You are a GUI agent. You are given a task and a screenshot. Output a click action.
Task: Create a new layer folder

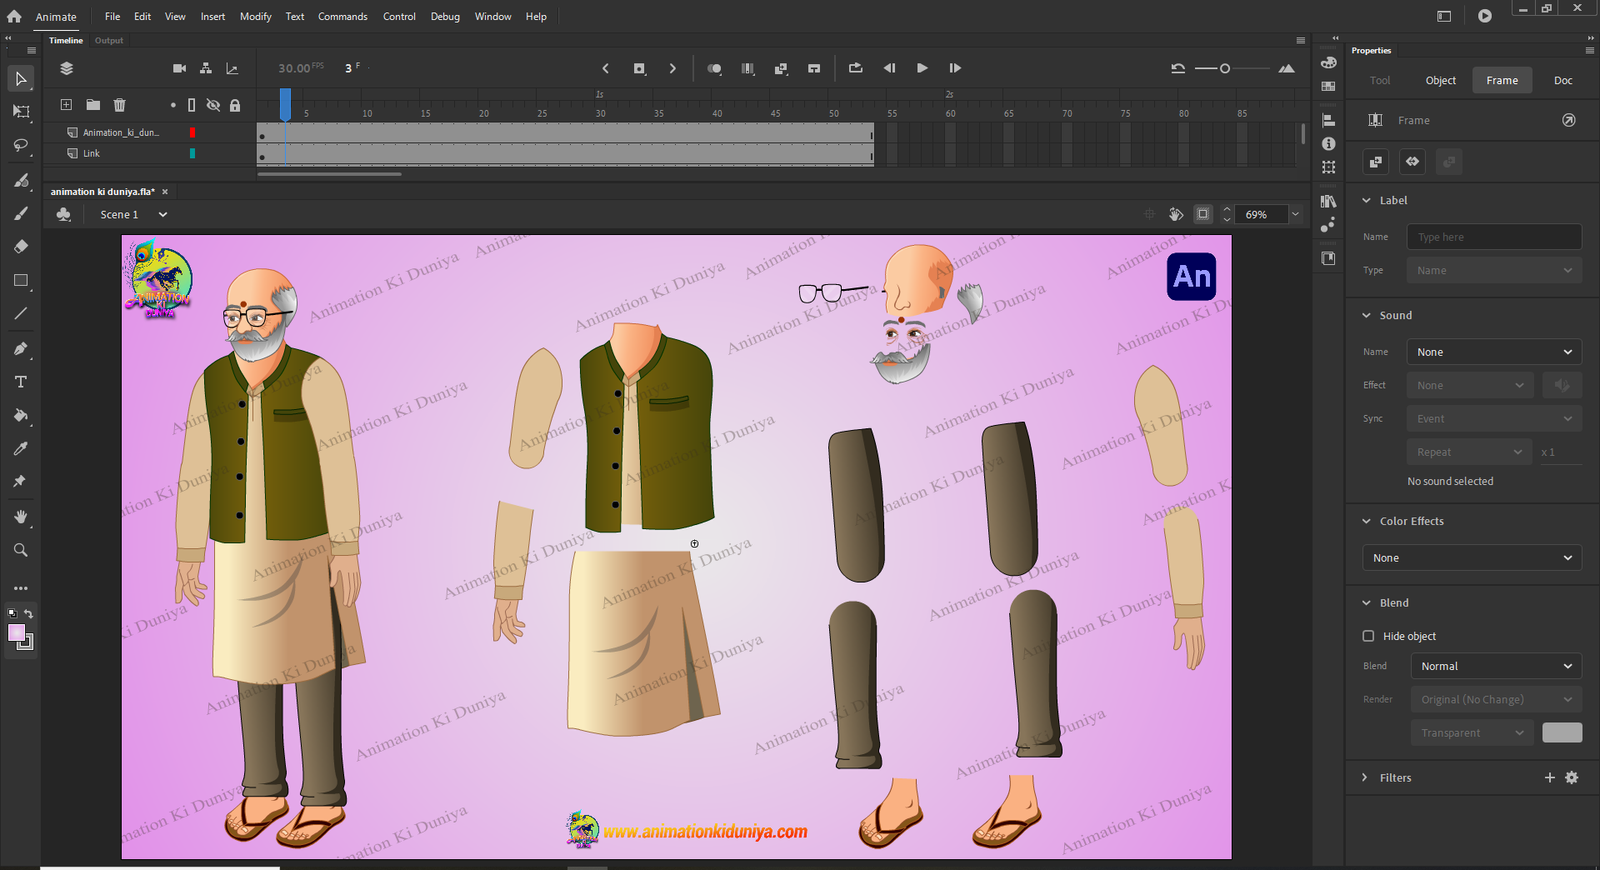pyautogui.click(x=92, y=104)
